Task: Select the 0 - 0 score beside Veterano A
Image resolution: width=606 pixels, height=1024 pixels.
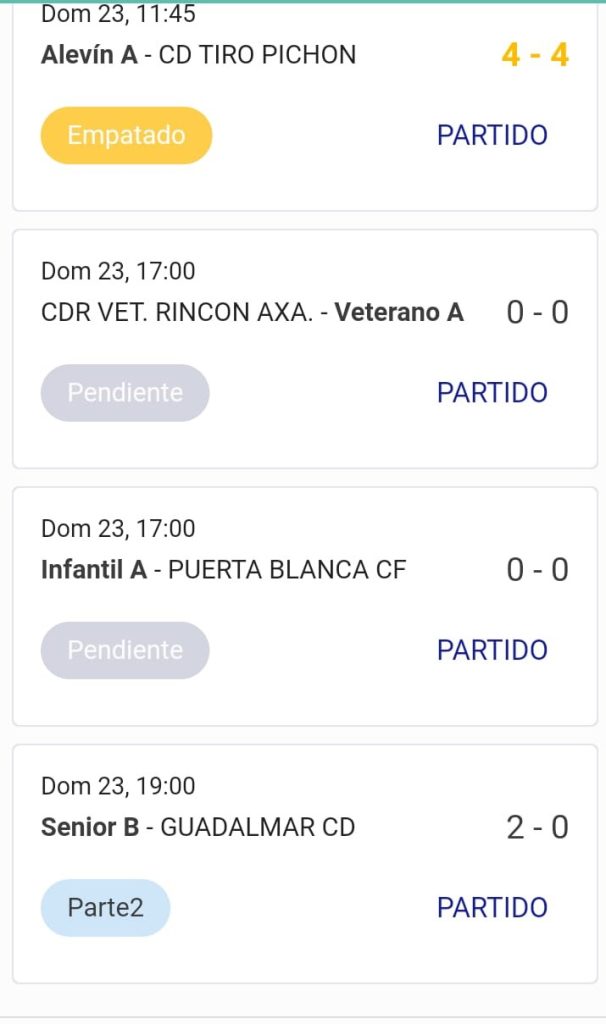Action: pyautogui.click(x=537, y=312)
